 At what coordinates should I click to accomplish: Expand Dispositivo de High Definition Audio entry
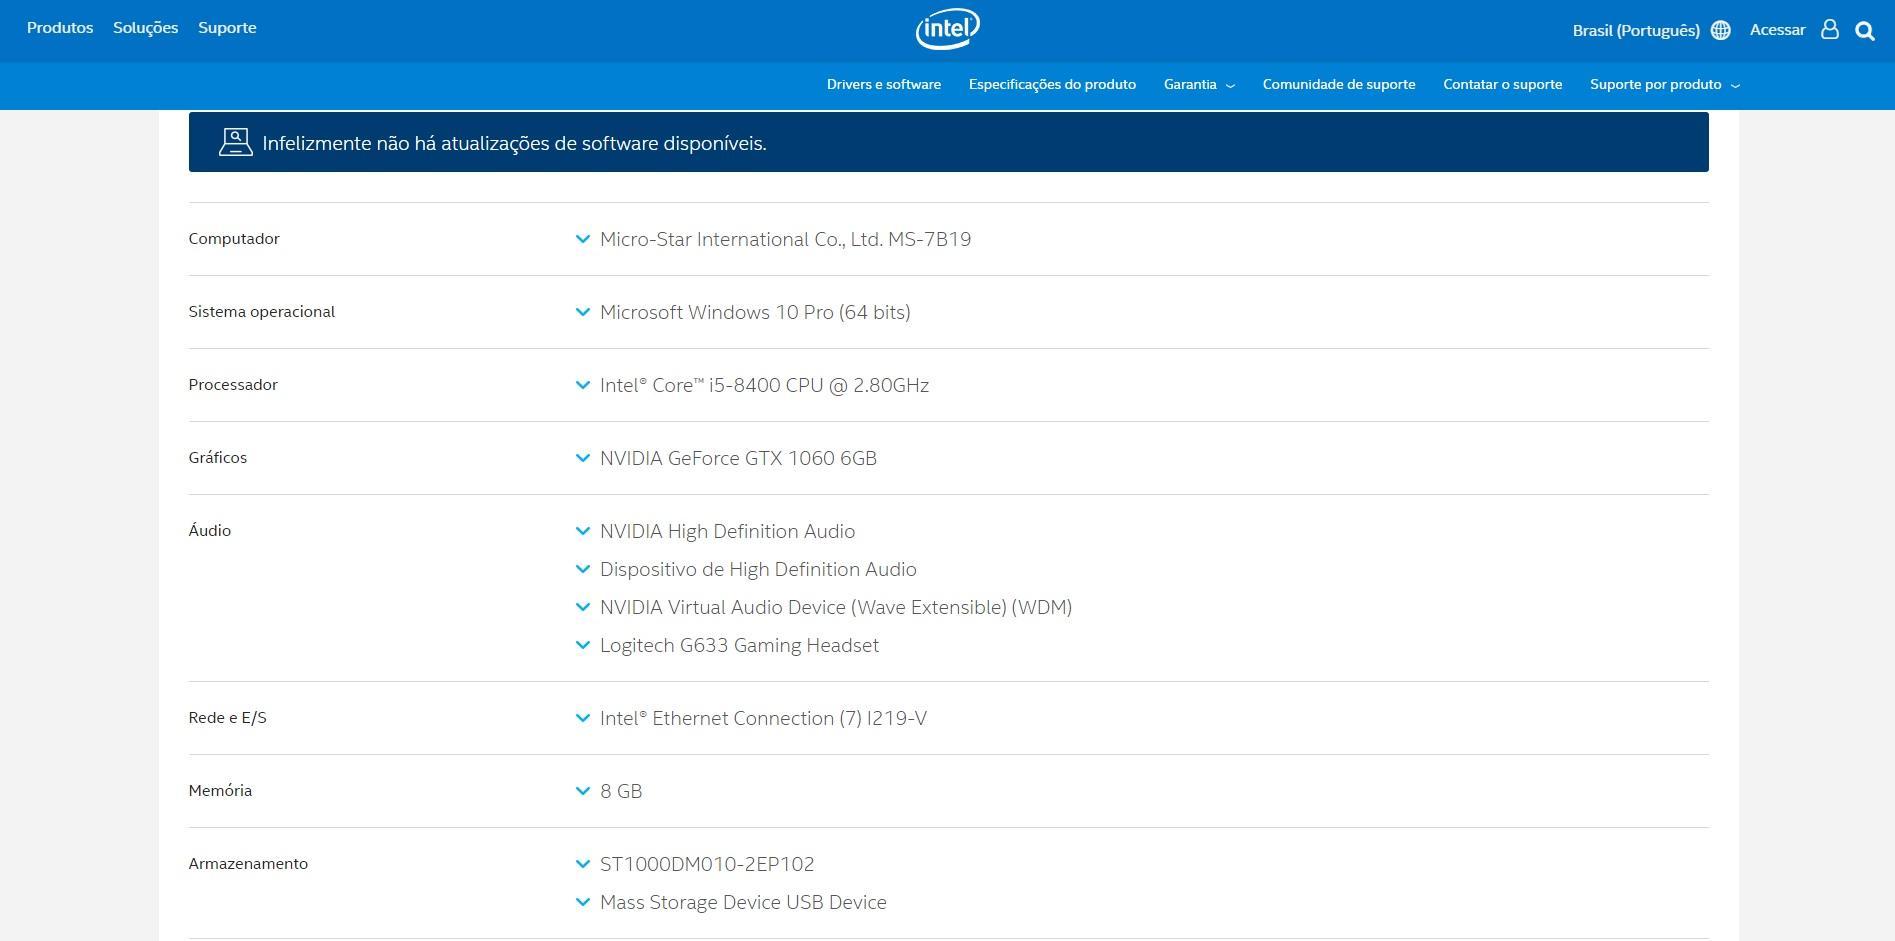coord(746,569)
